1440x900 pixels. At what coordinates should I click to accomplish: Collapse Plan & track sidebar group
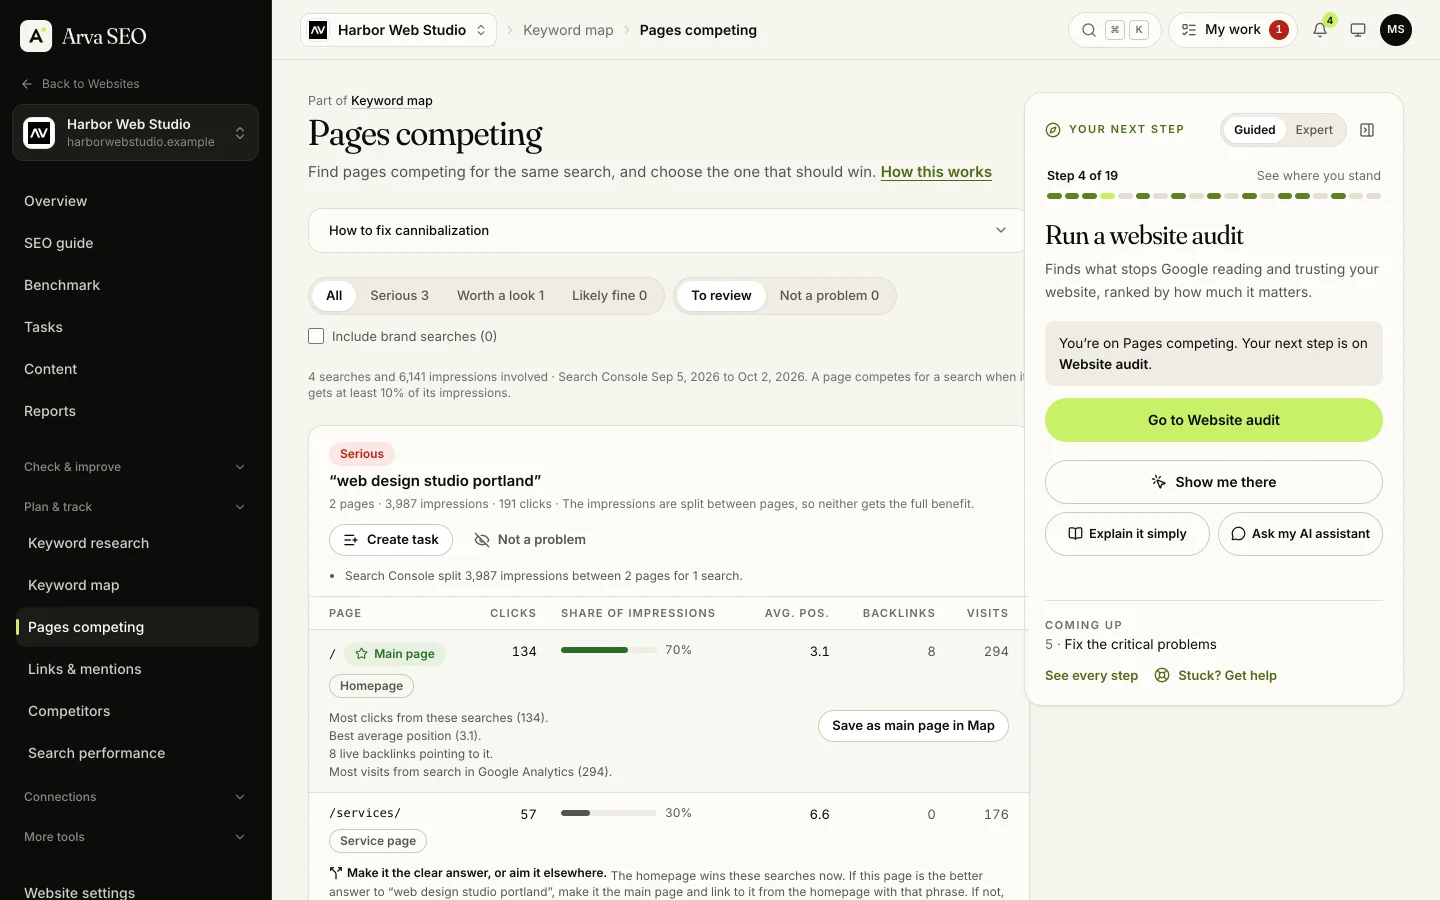pyautogui.click(x=135, y=507)
